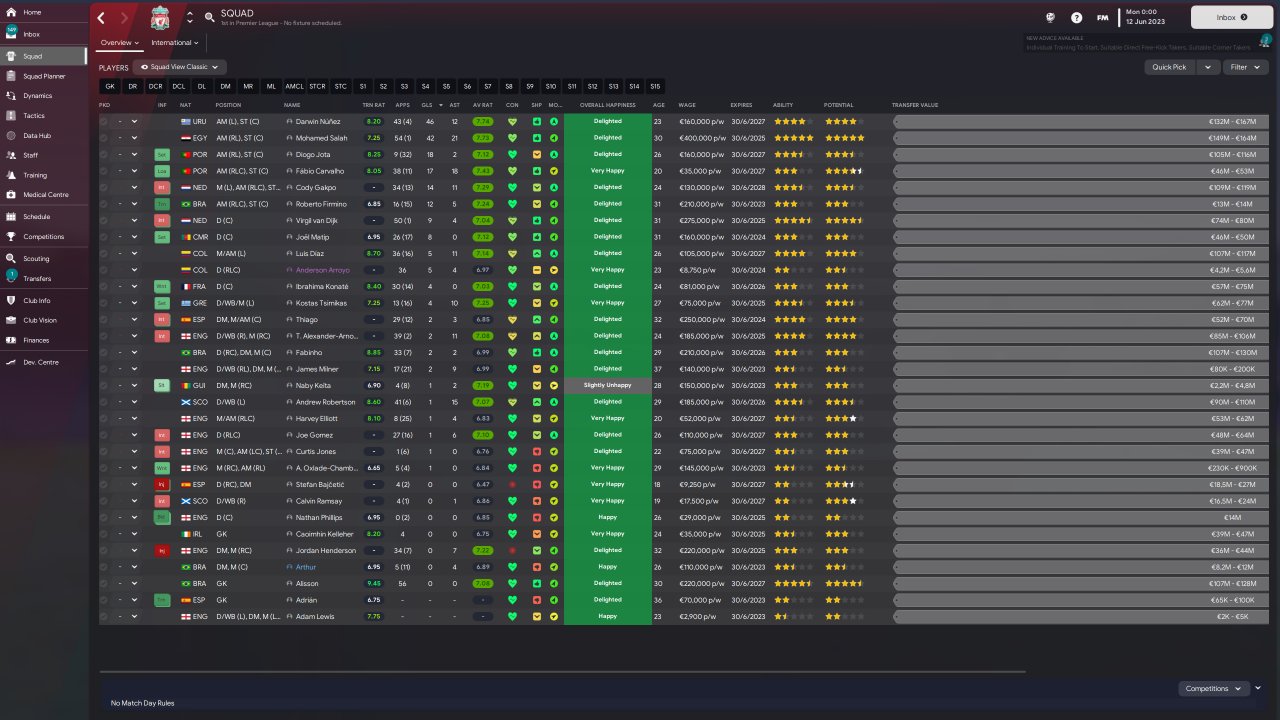The width and height of the screenshot is (1280, 720).
Task: Open the Filter dropdown
Action: (x=1245, y=67)
